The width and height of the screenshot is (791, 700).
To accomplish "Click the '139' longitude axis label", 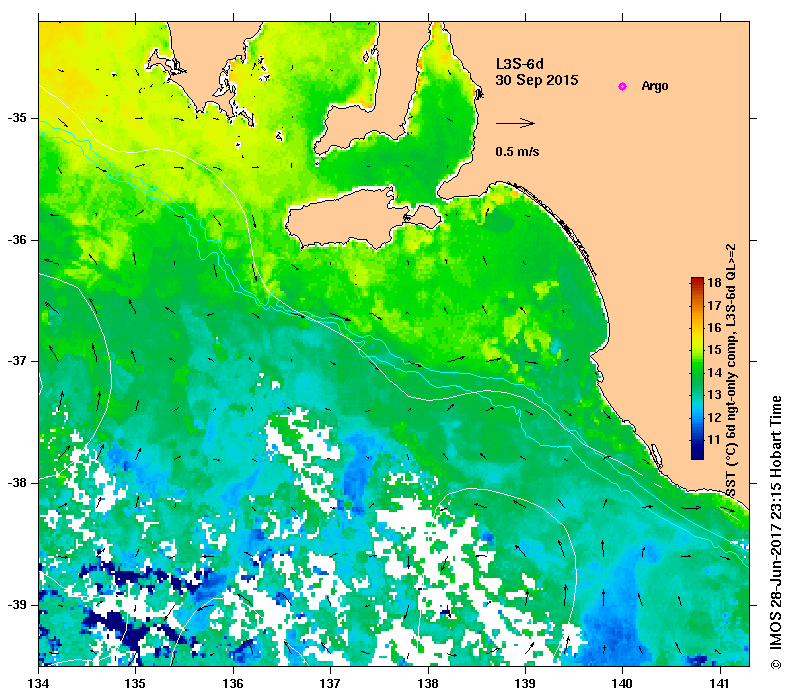I will [x=526, y=684].
